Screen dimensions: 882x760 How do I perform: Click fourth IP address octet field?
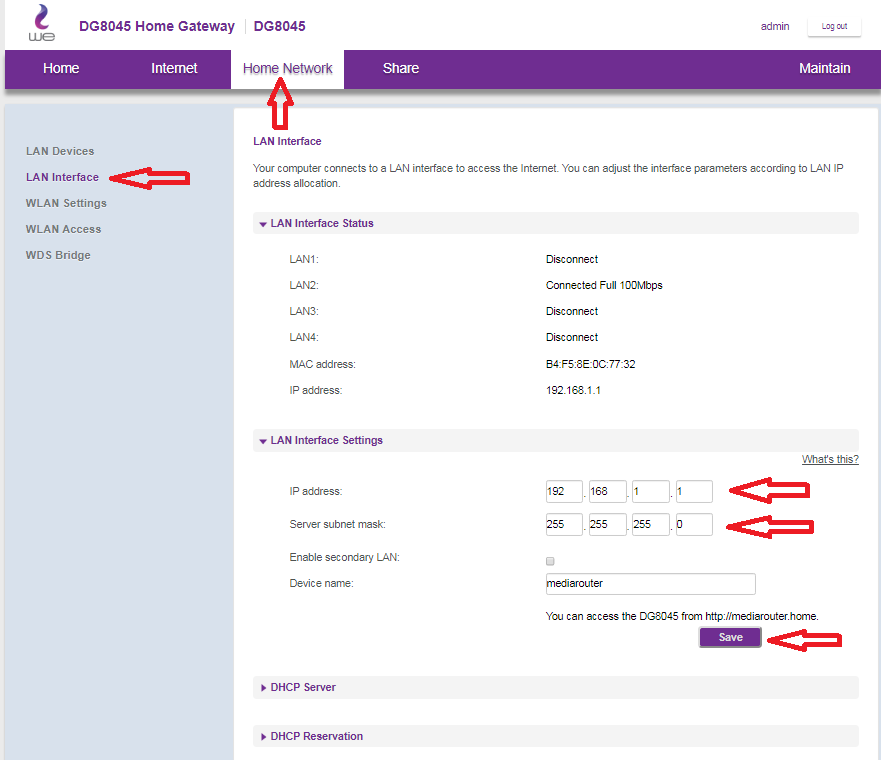pyautogui.click(x=694, y=491)
